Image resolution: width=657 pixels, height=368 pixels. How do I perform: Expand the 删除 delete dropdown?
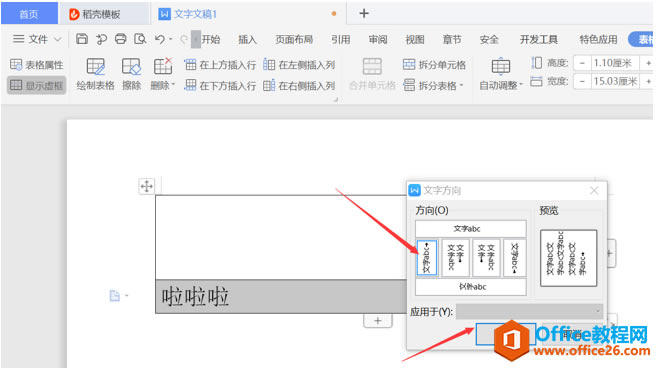tap(163, 85)
